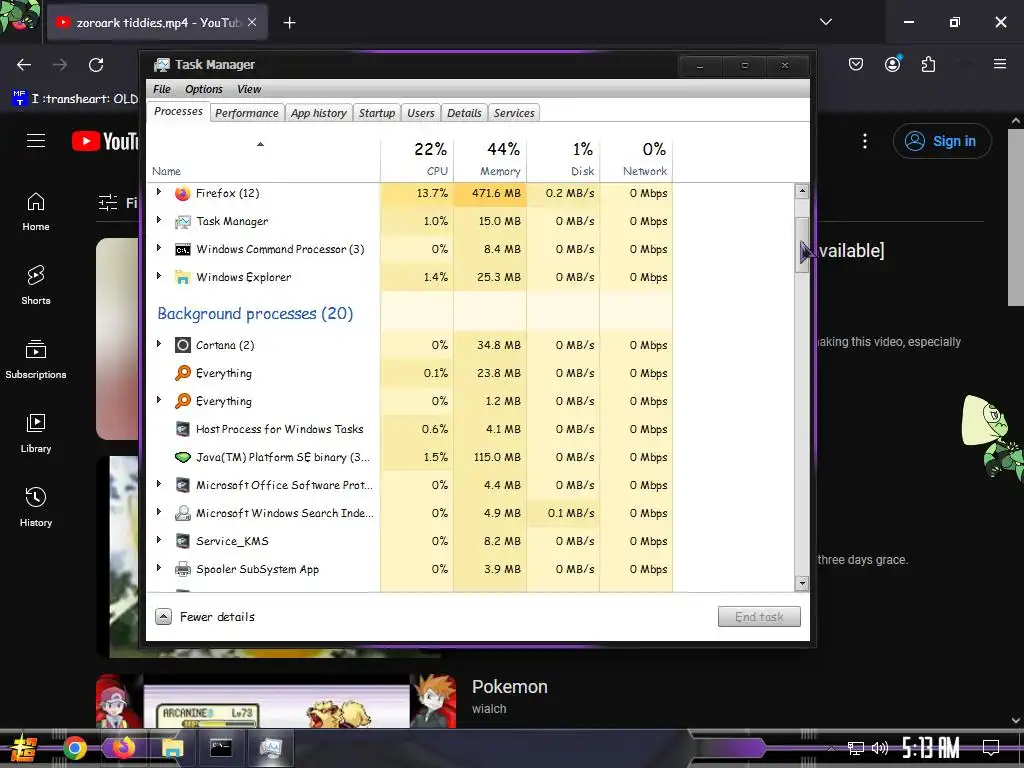Open the notification center icon

tap(991, 748)
